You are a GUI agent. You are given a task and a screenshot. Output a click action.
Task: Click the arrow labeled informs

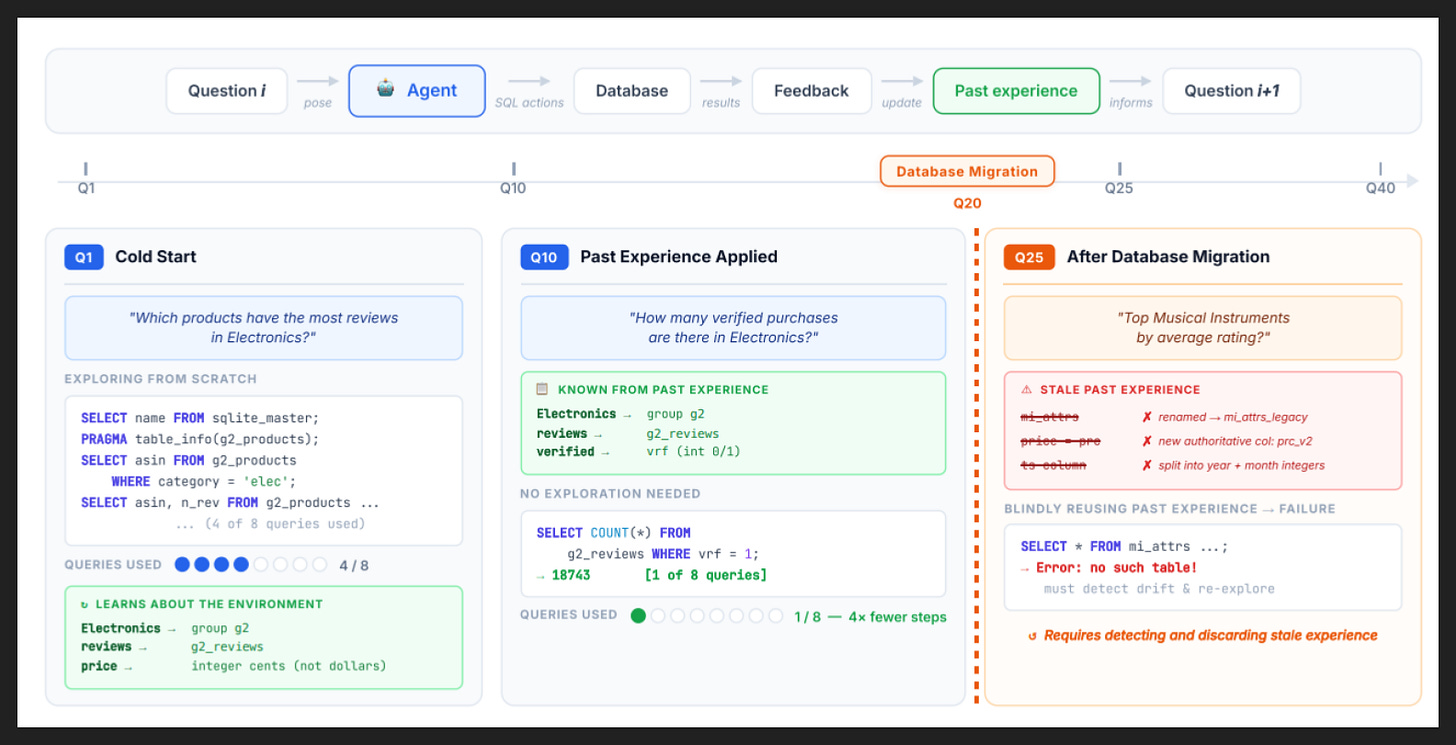[1131, 82]
